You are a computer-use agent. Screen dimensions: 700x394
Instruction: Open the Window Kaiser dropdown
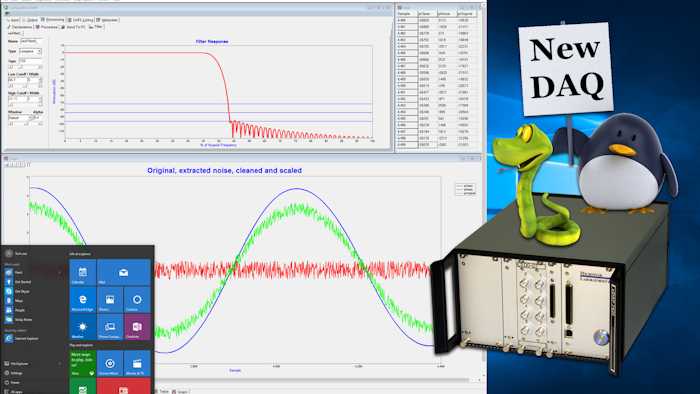[x=20, y=118]
